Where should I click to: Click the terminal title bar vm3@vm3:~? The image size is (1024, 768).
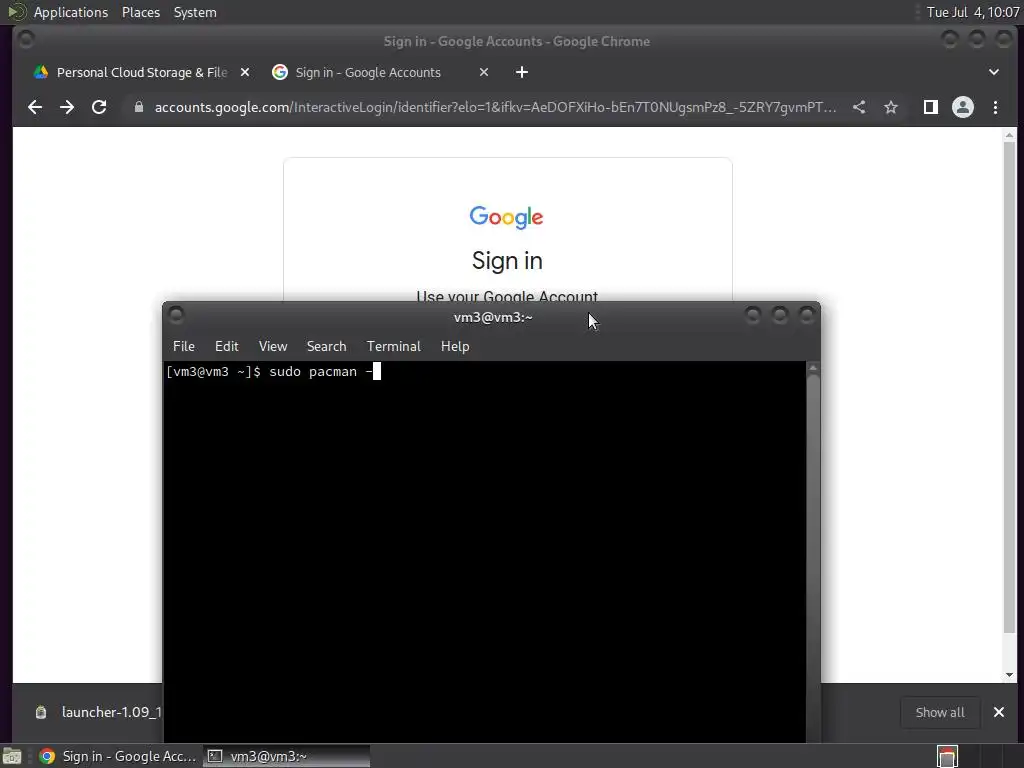tap(493, 317)
